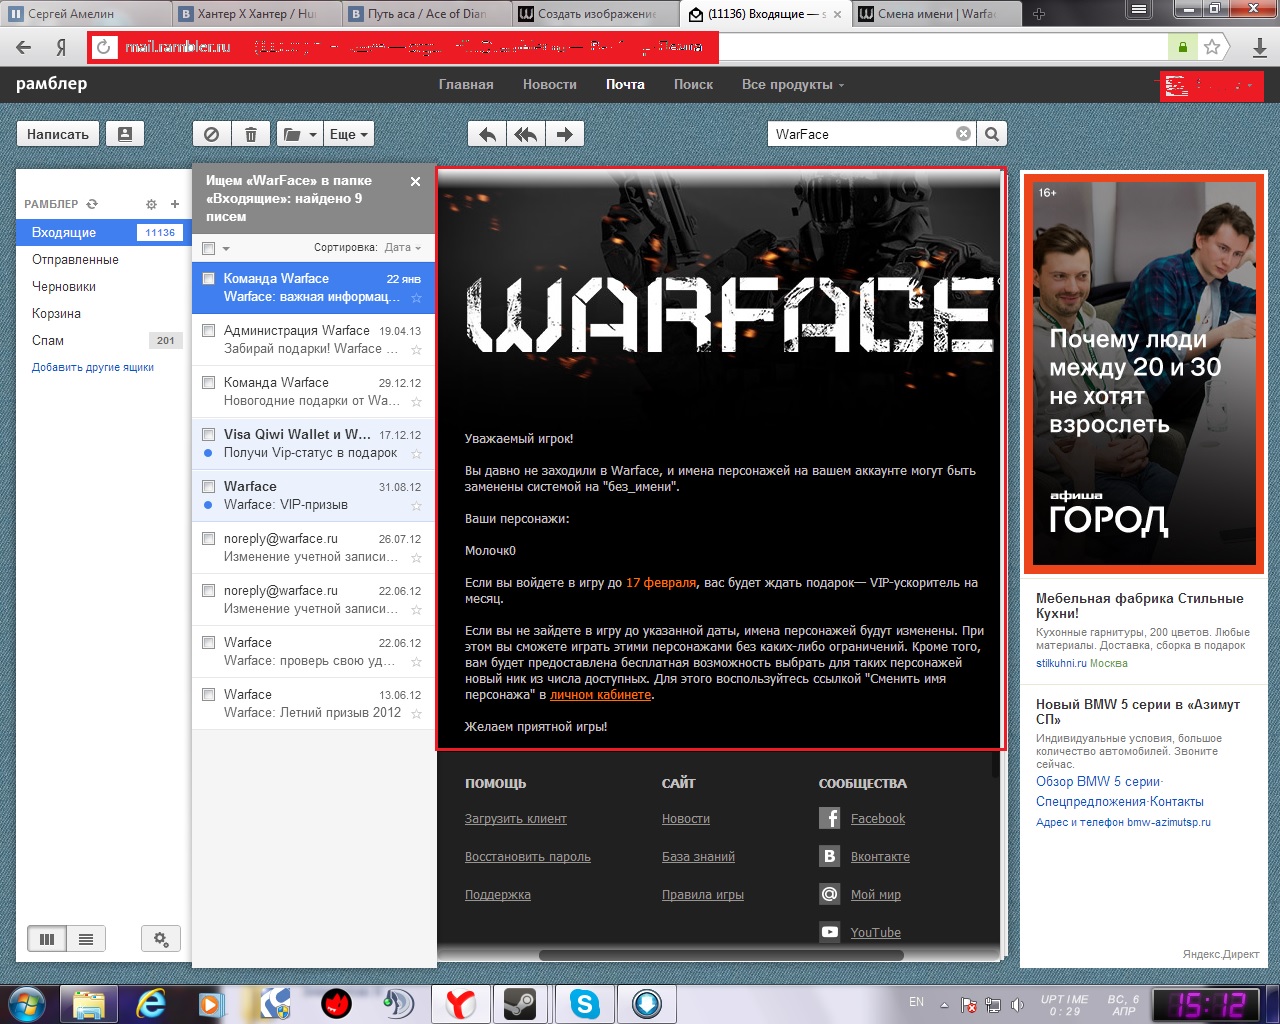1280x1024 pixels.
Task: Click Добавить другие ящики link
Action: coord(93,367)
